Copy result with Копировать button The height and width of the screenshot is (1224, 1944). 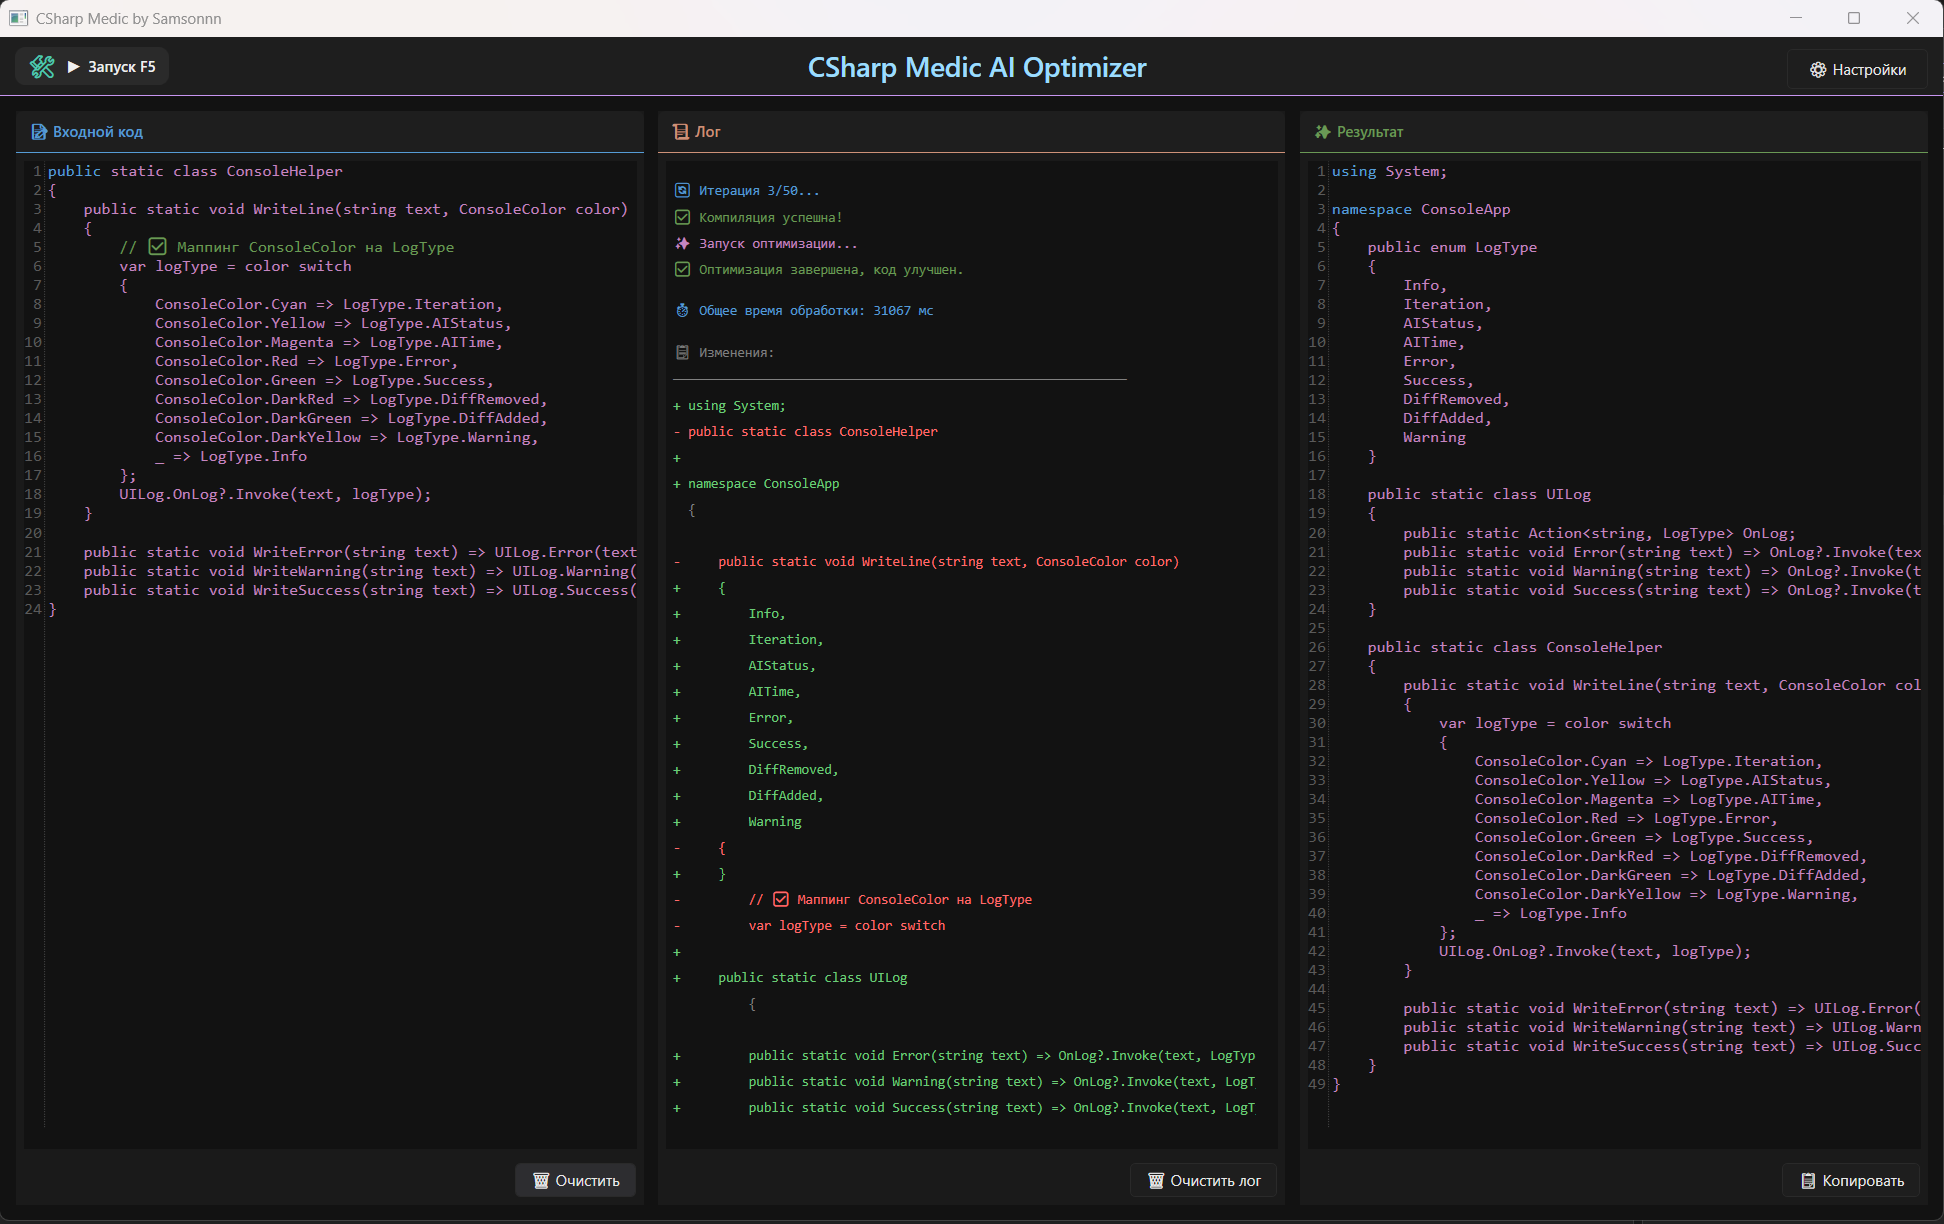(x=1850, y=1180)
